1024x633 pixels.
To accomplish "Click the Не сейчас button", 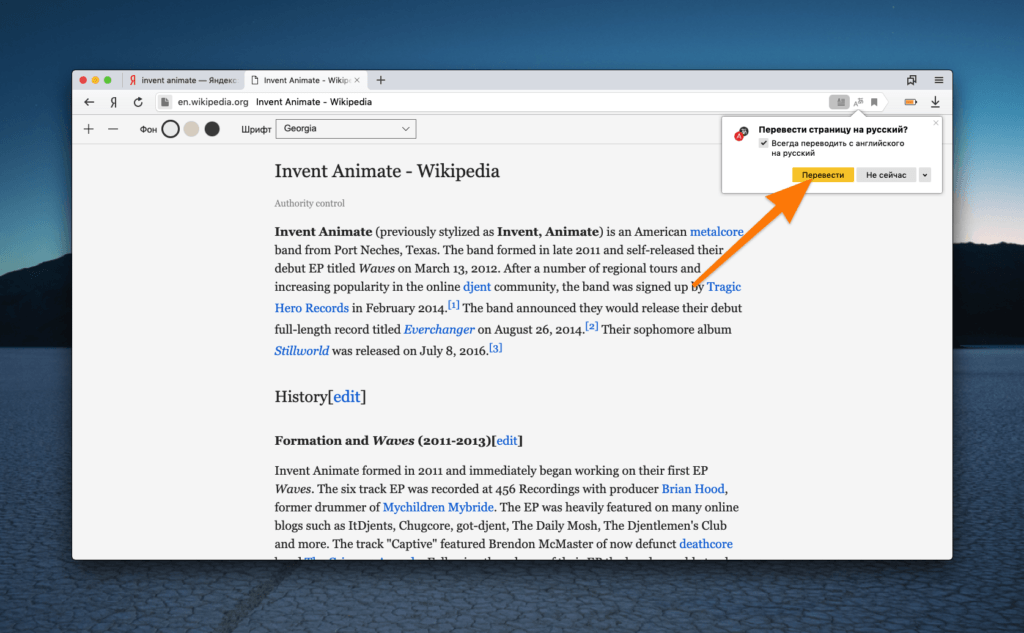I will [x=886, y=175].
